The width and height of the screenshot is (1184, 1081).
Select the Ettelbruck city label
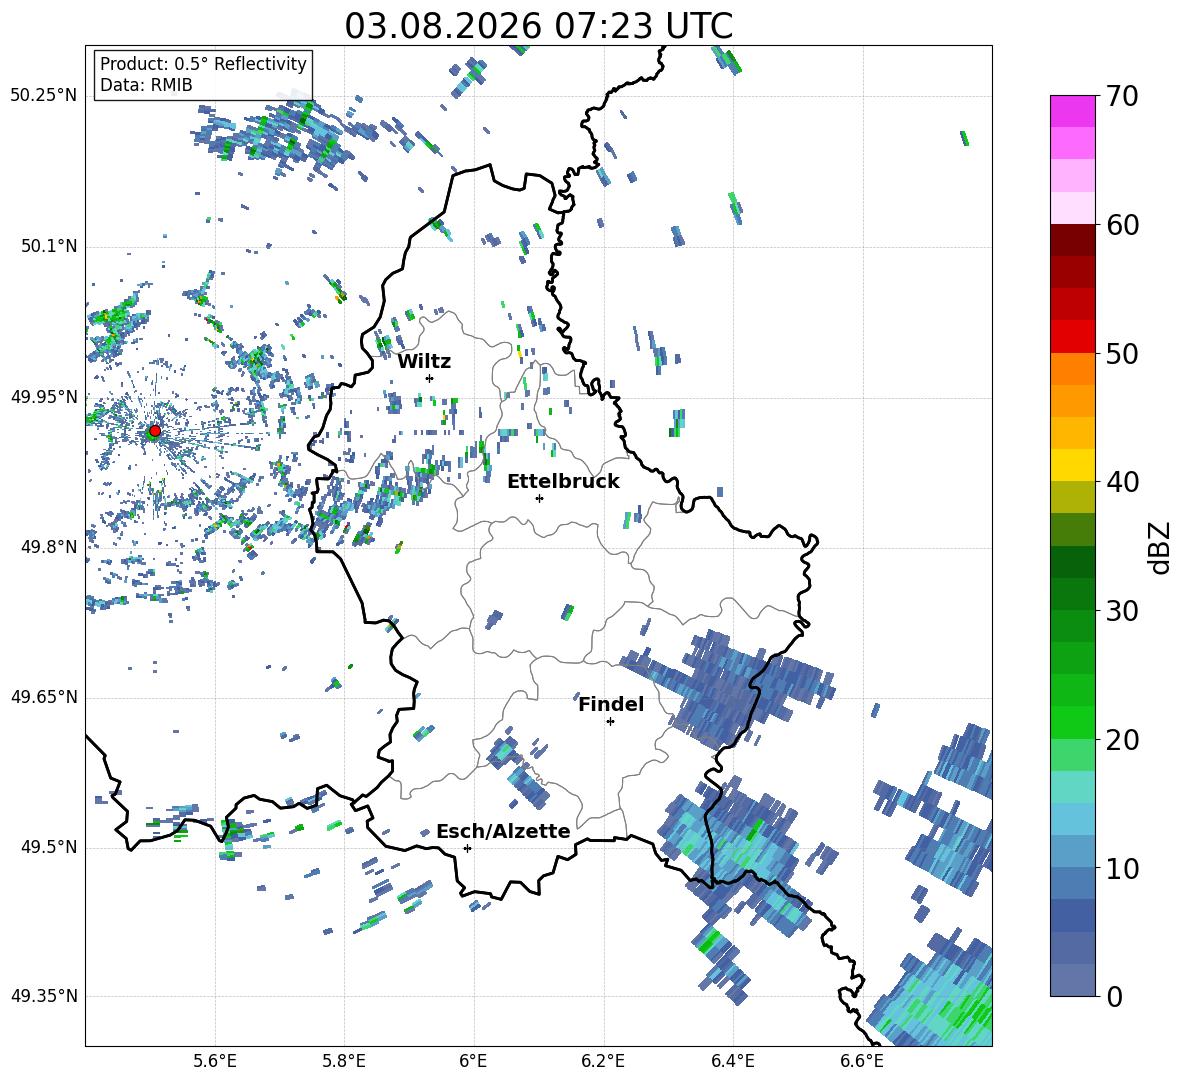coord(563,482)
